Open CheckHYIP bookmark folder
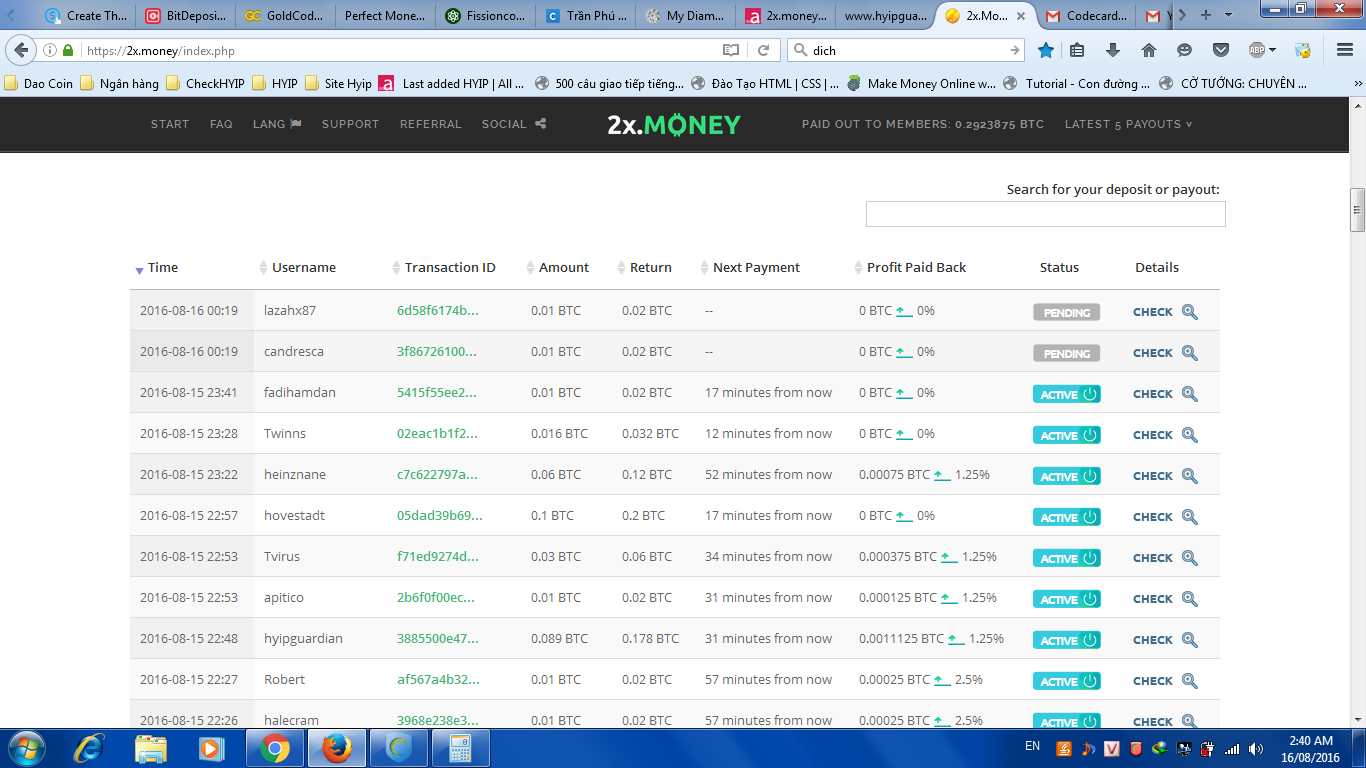This screenshot has width=1366, height=768. point(205,84)
